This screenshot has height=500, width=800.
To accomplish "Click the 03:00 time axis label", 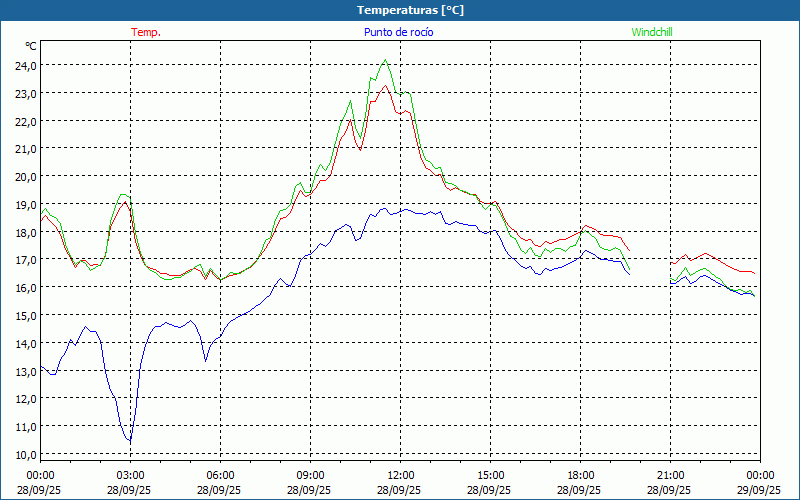I will (130, 475).
